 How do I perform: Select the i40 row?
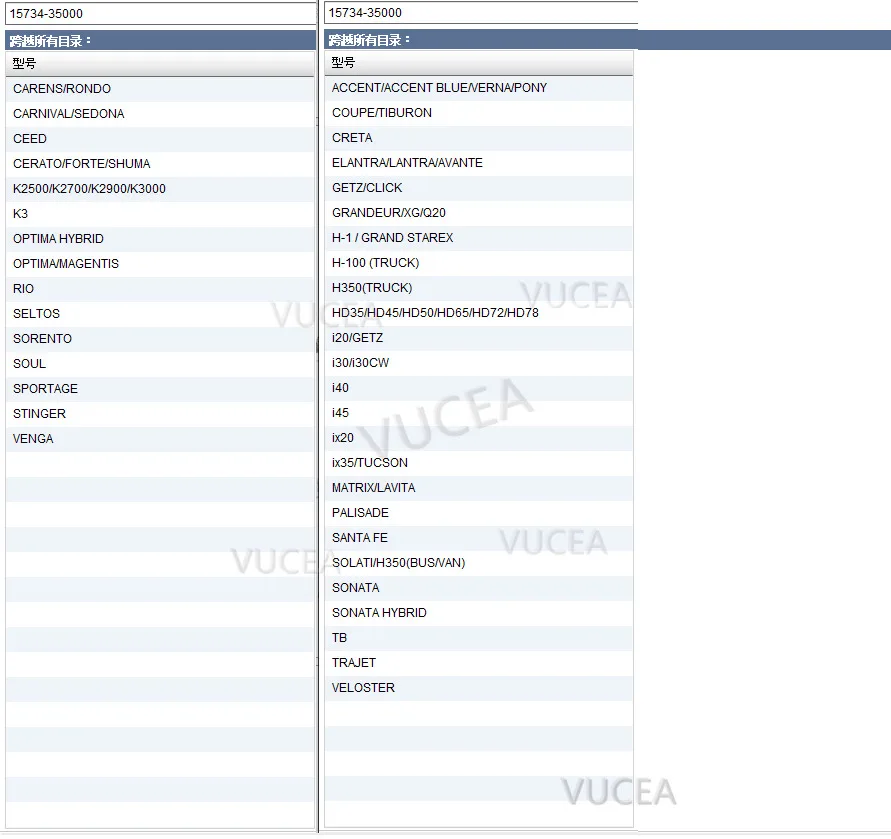pyautogui.click(x=479, y=388)
